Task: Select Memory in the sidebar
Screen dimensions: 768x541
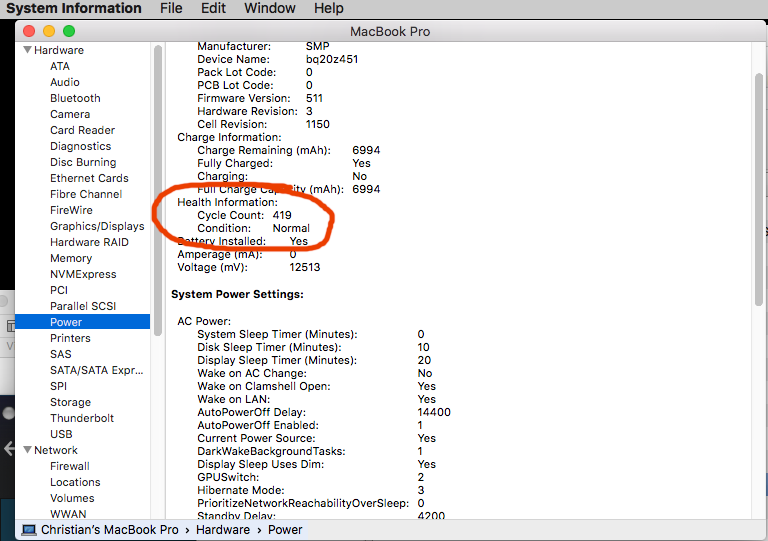Action: pos(71,258)
